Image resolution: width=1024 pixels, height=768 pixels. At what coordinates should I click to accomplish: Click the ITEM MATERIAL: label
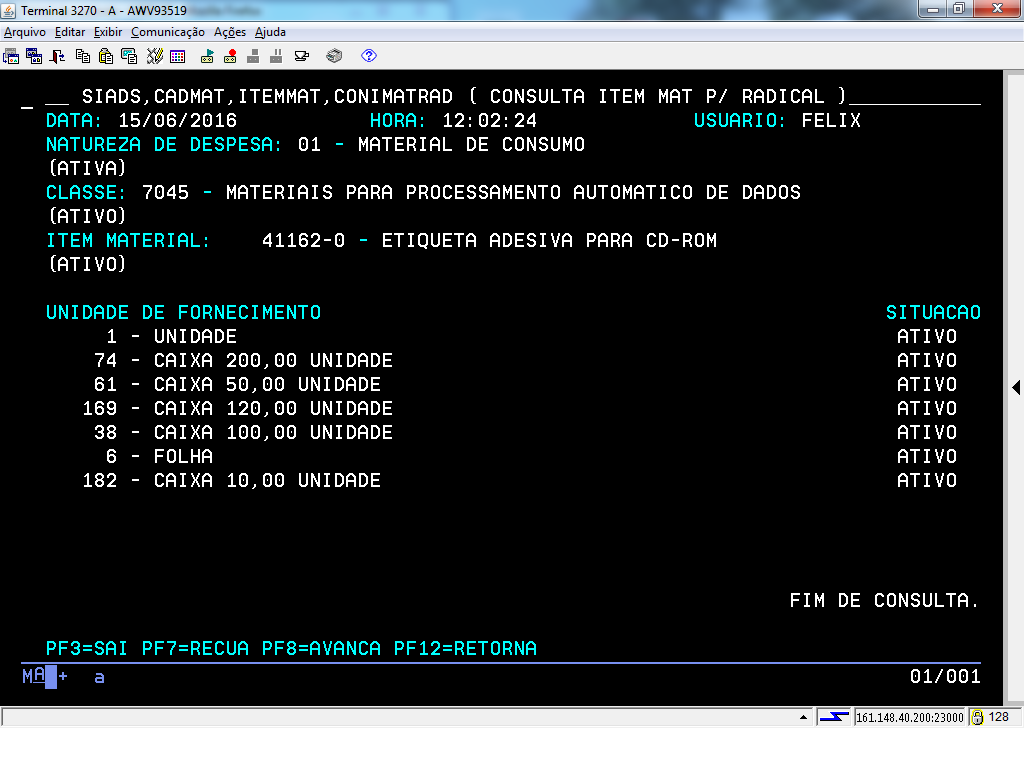pyautogui.click(x=128, y=240)
